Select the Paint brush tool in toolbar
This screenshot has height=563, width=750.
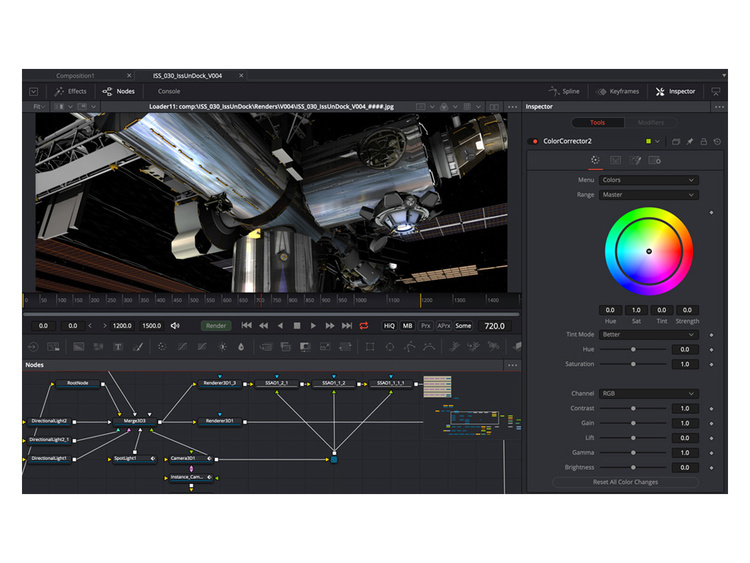coord(138,346)
